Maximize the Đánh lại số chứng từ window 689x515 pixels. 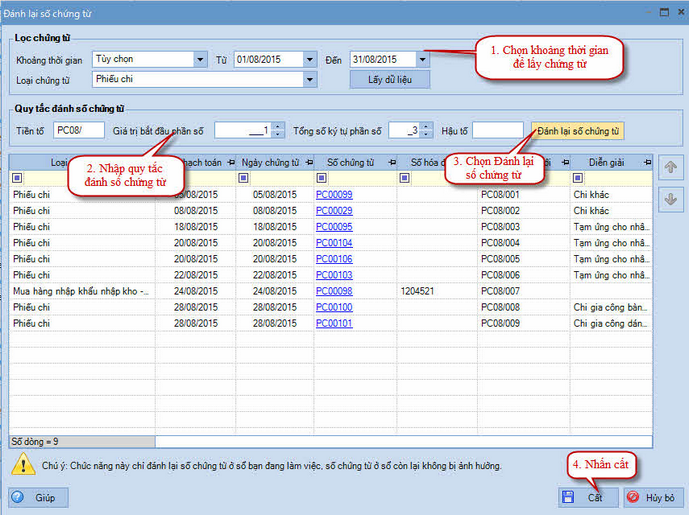click(x=664, y=12)
